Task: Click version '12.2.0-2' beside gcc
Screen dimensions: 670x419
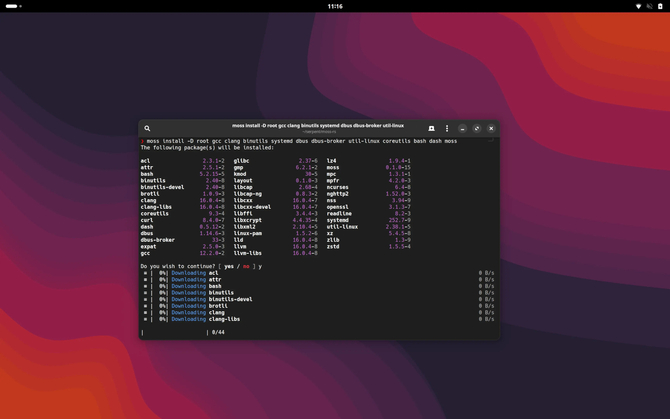Action: [x=212, y=253]
